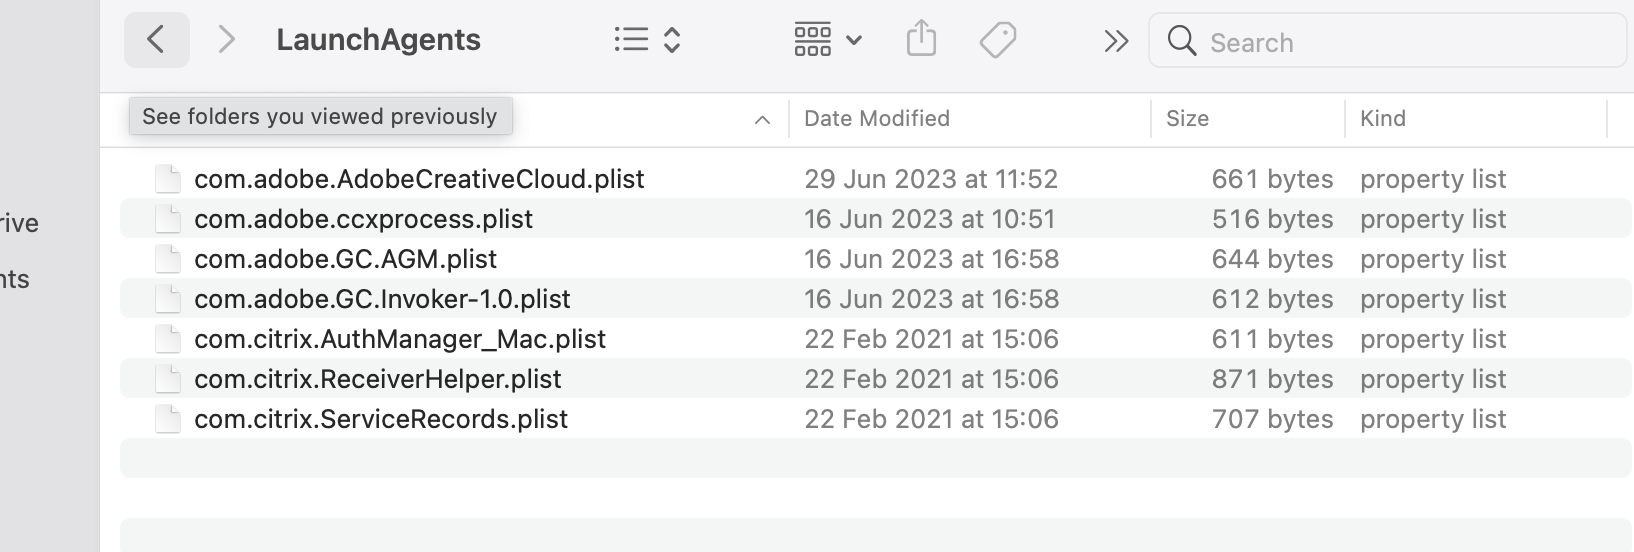The image size is (1634, 552).
Task: Click the com.citrix.ReceiverHelper.plist file icon
Action: click(x=168, y=379)
